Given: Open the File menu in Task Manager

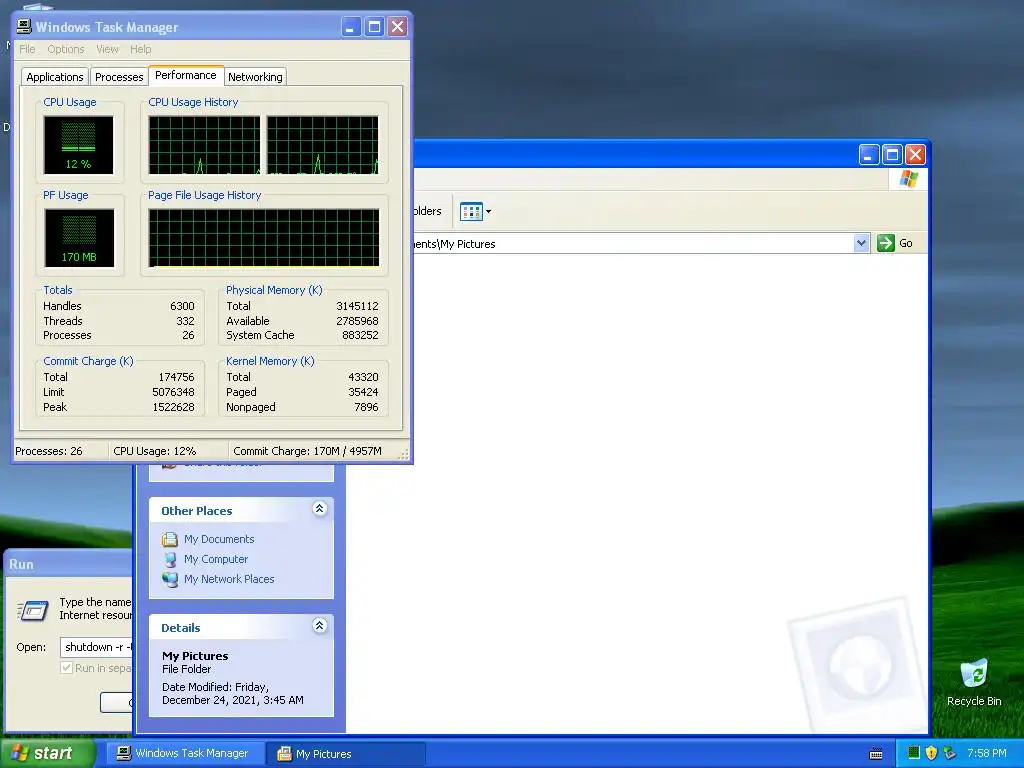Looking at the screenshot, I should (x=27, y=49).
